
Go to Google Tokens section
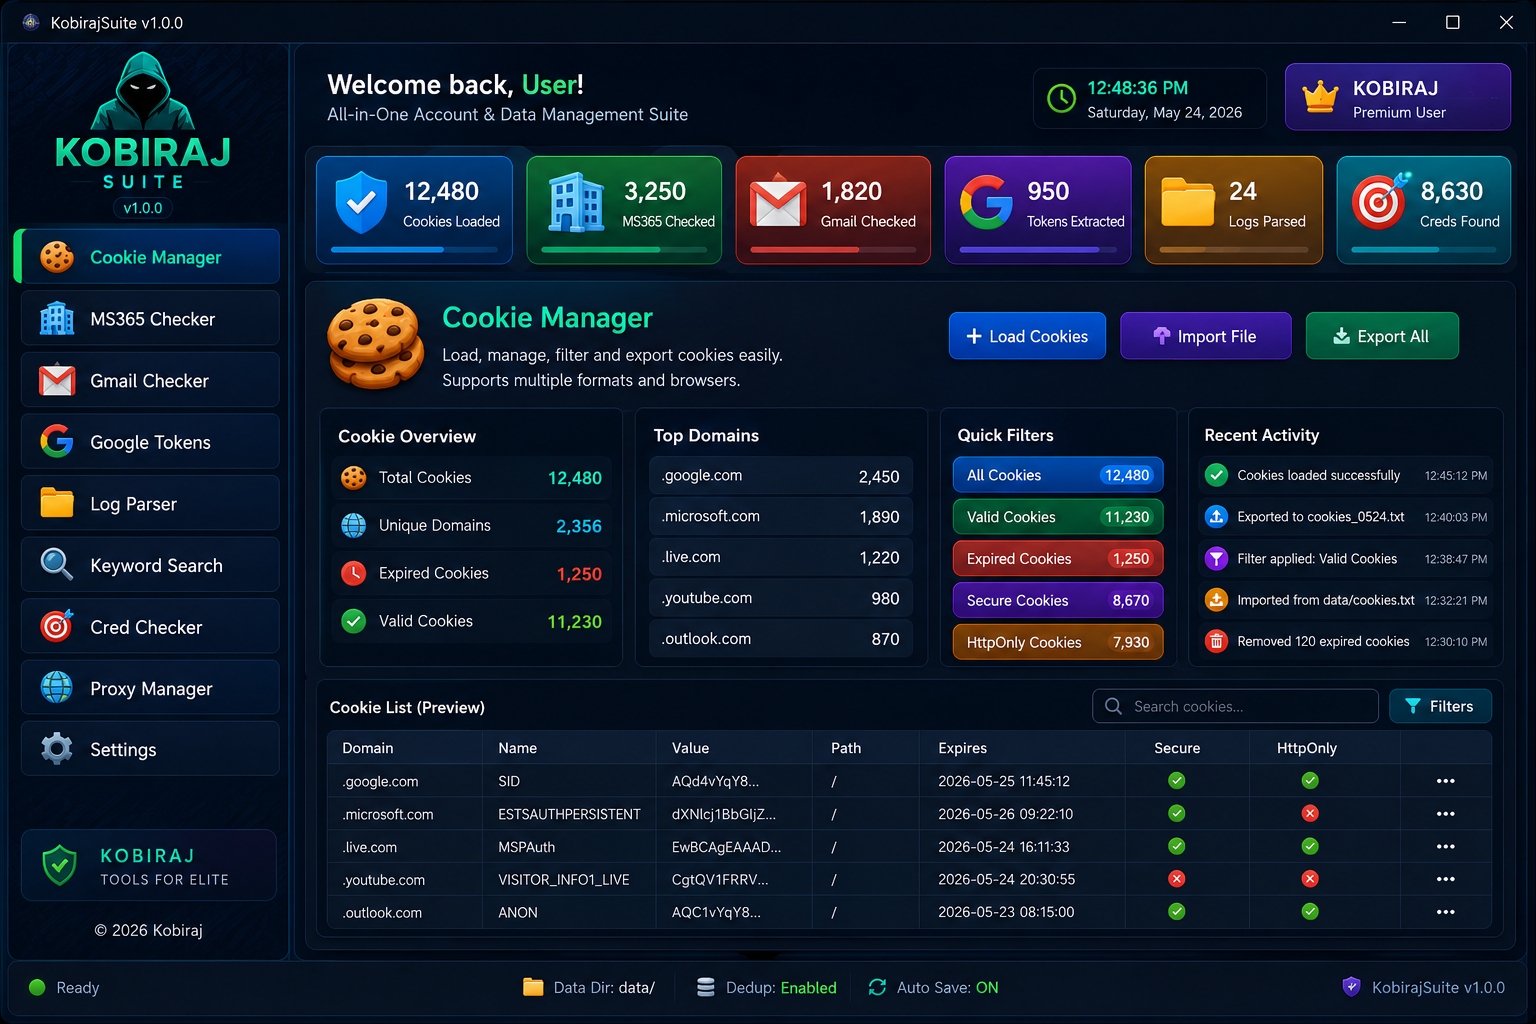(x=150, y=442)
